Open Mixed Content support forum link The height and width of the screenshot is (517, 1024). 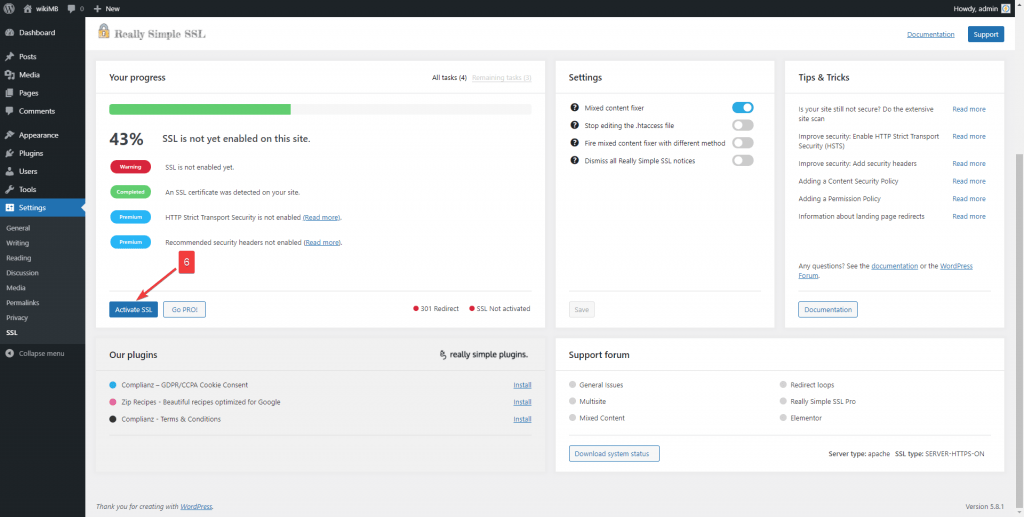pos(602,418)
